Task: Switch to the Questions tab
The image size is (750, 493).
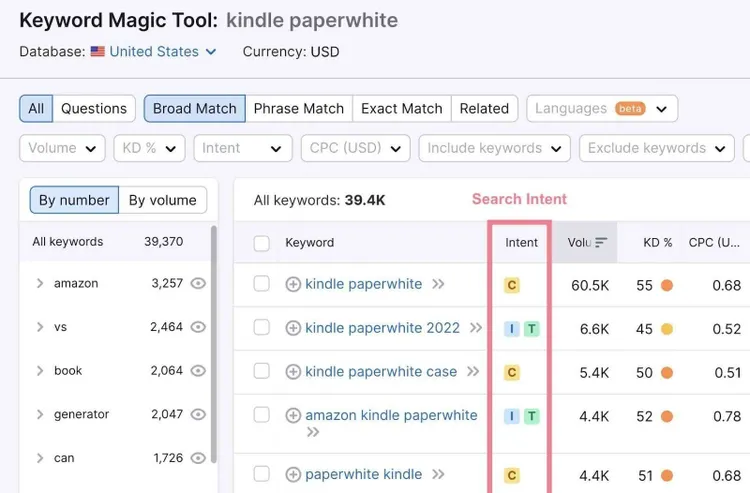Action: (94, 109)
